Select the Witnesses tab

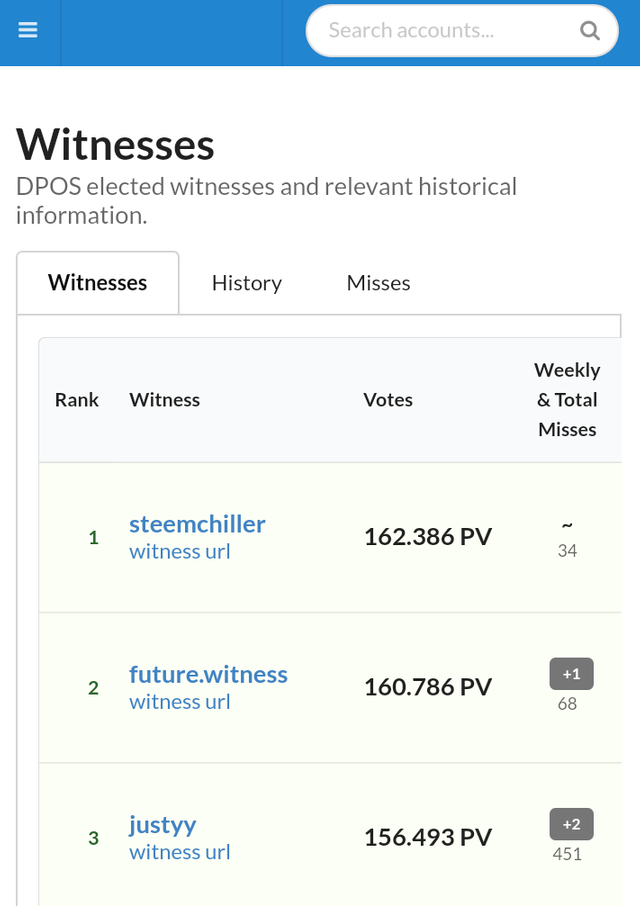point(98,283)
